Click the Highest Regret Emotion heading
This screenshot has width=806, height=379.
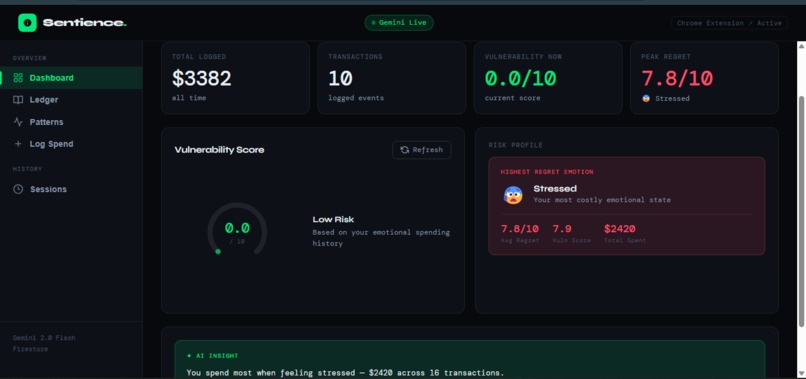click(547, 172)
